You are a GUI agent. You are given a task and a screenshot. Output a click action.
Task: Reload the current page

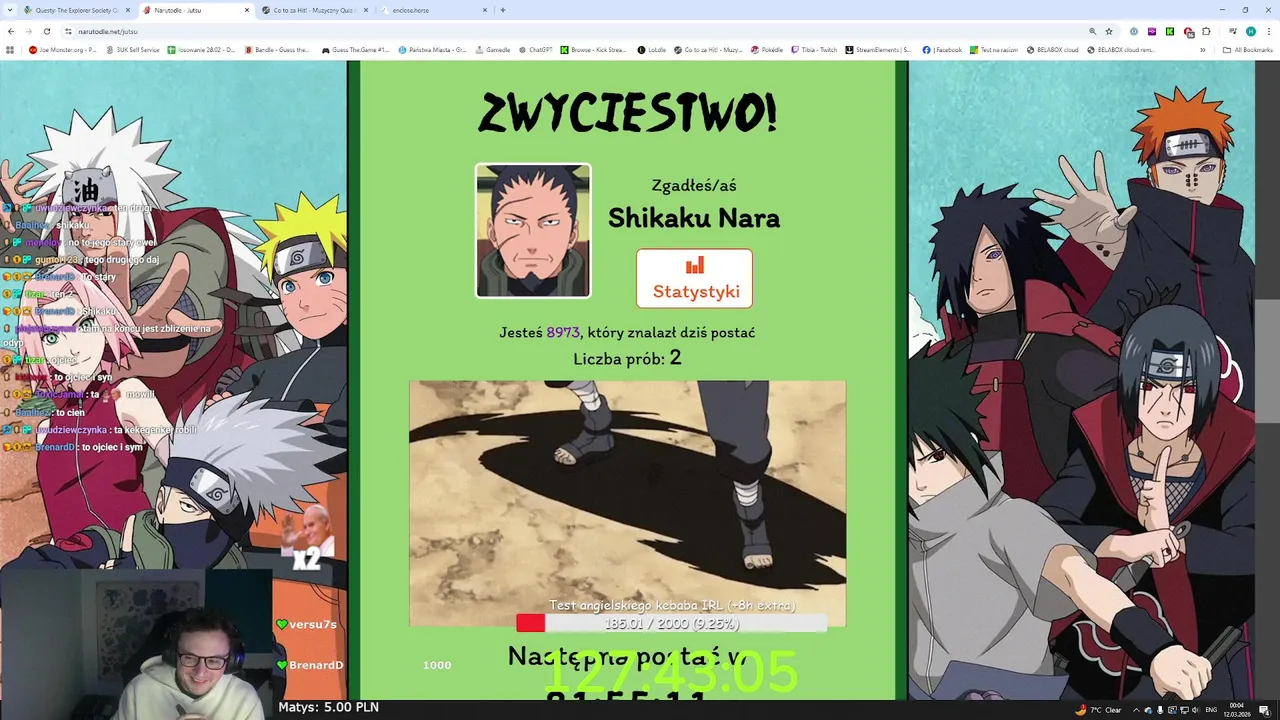pos(47,31)
